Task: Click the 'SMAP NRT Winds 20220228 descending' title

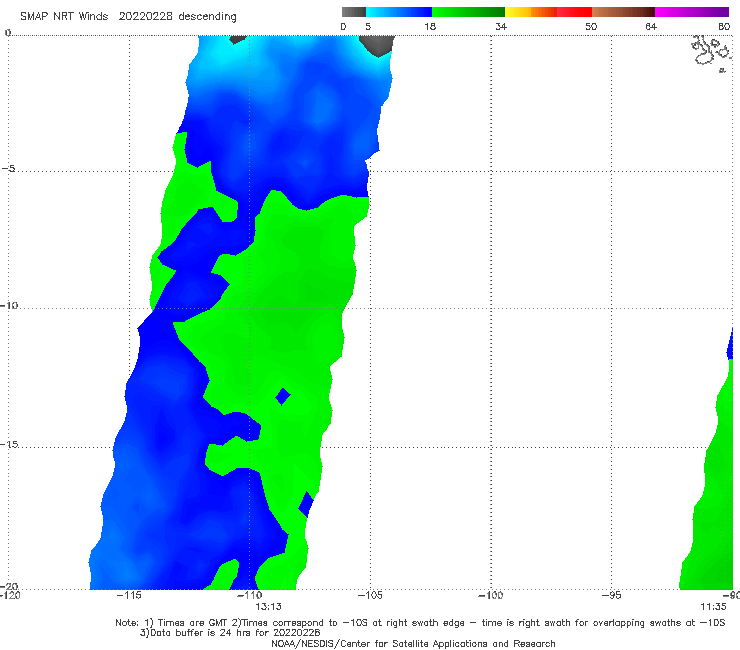Action: pyautogui.click(x=128, y=17)
